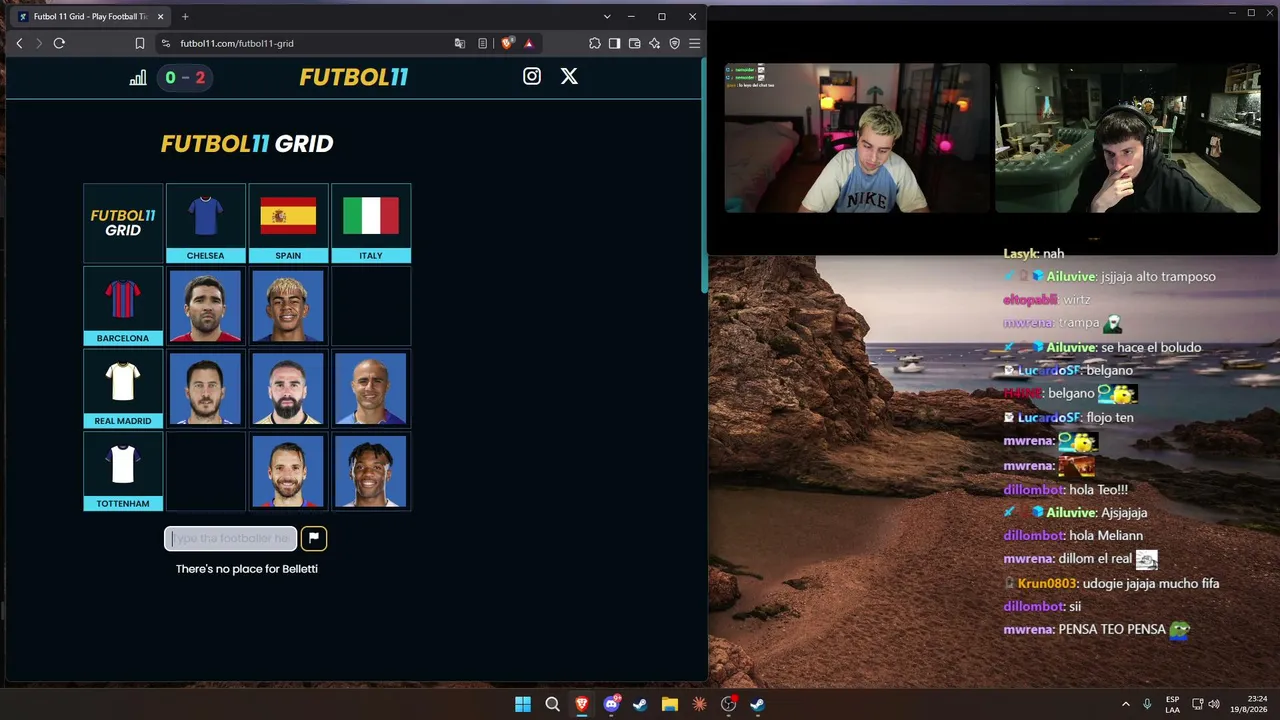Open the browser main menu

click(695, 43)
